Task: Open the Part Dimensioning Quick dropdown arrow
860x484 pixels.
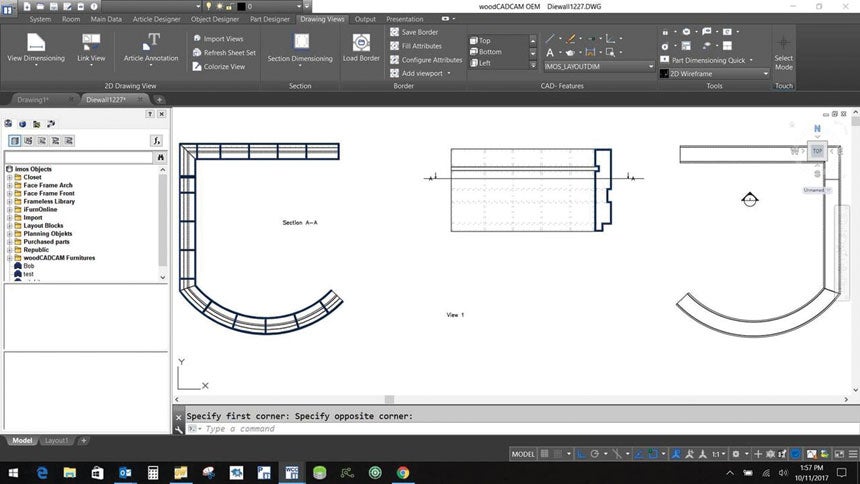Action: pos(751,60)
